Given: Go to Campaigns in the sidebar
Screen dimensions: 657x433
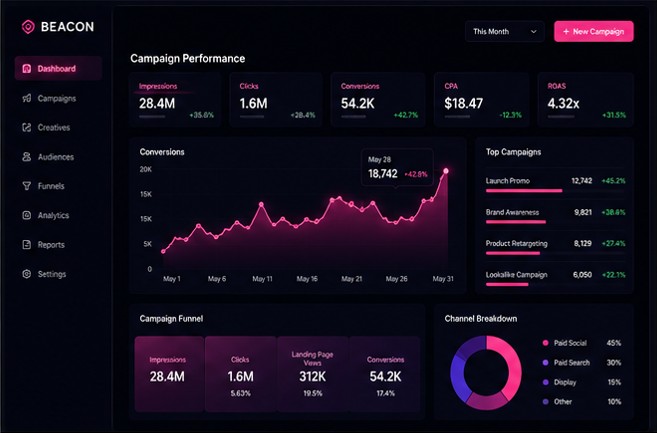Looking at the screenshot, I should 58,98.
